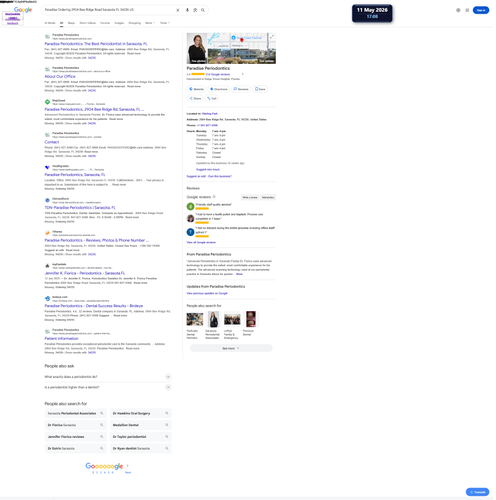496x500 pixels.
Task: Switch to the Forums tab
Action: [105, 23]
